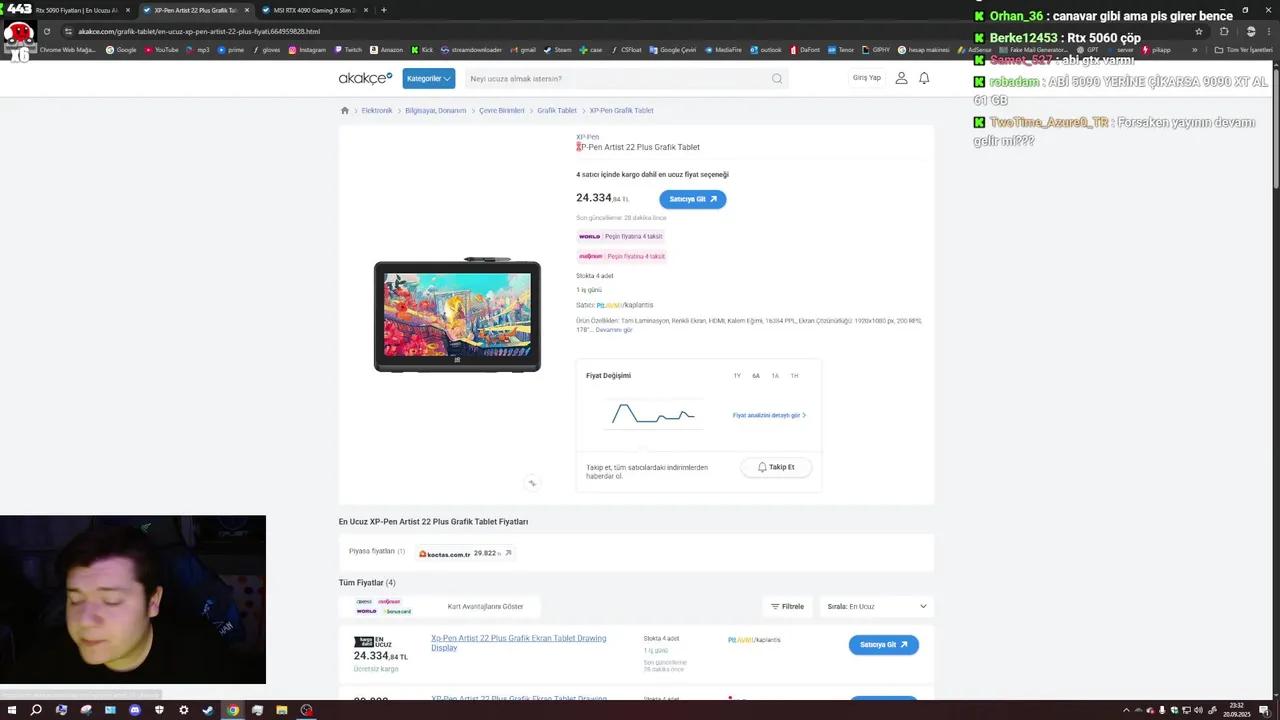
Task: Open the Twitch bookmark
Action: coord(348,49)
